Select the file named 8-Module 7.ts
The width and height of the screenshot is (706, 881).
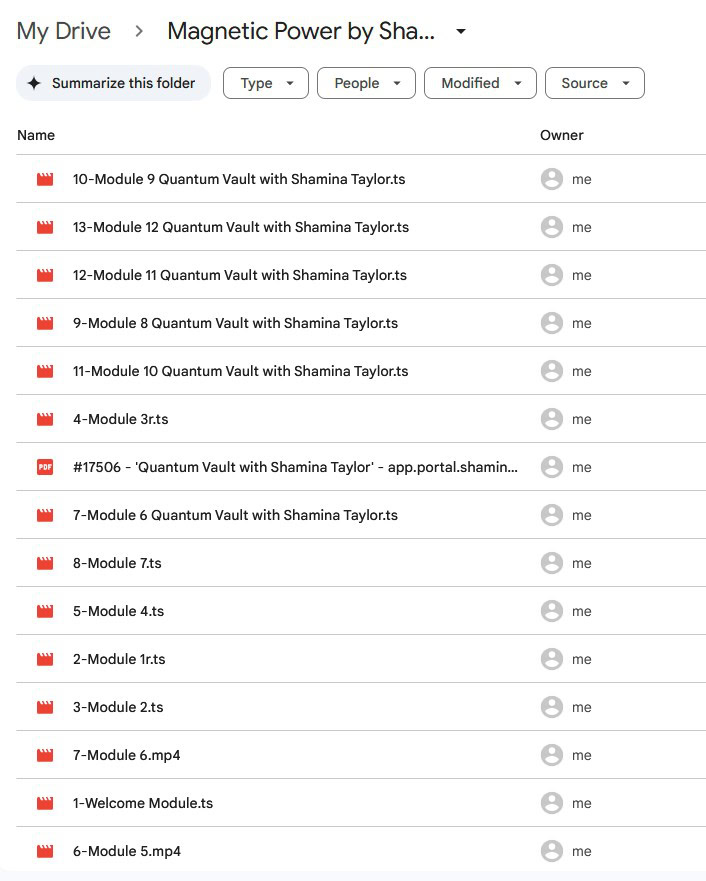click(x=117, y=563)
